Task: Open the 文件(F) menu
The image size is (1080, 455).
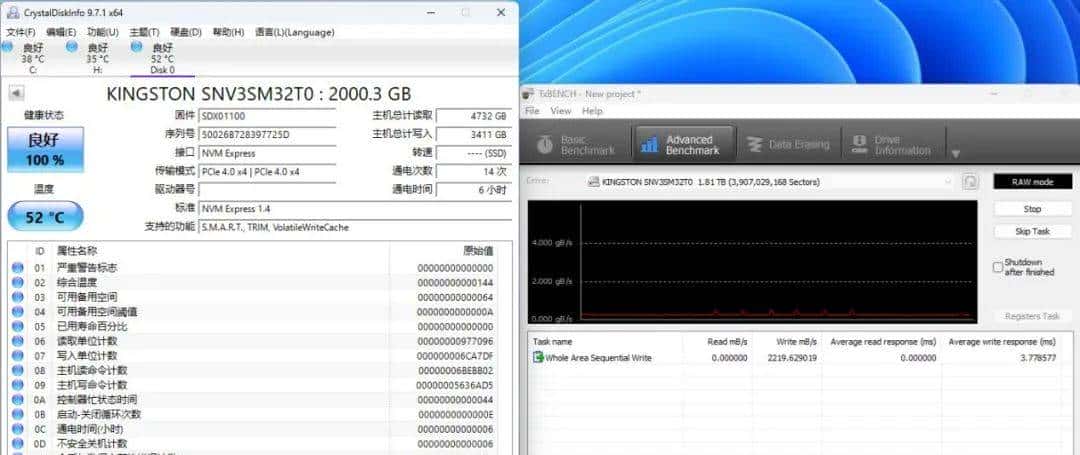Action: click(x=21, y=32)
